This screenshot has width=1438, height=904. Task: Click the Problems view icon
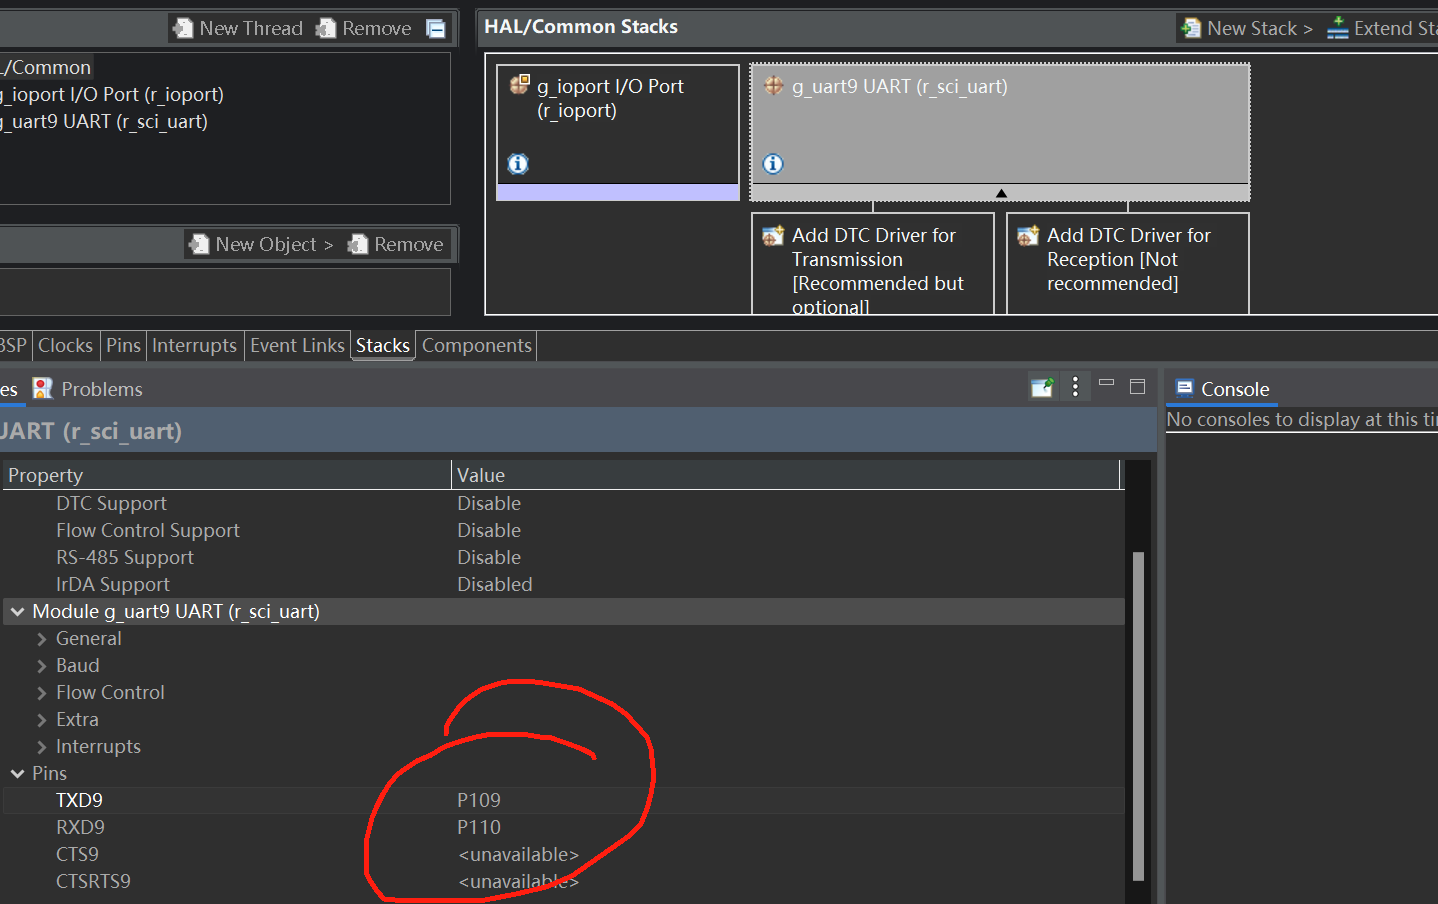pos(42,388)
